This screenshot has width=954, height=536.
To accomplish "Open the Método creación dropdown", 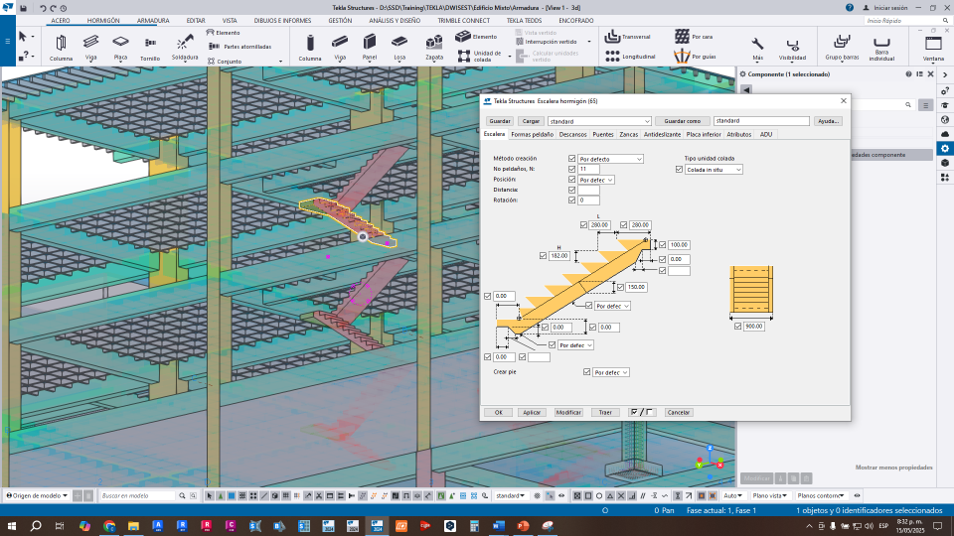I will point(610,159).
